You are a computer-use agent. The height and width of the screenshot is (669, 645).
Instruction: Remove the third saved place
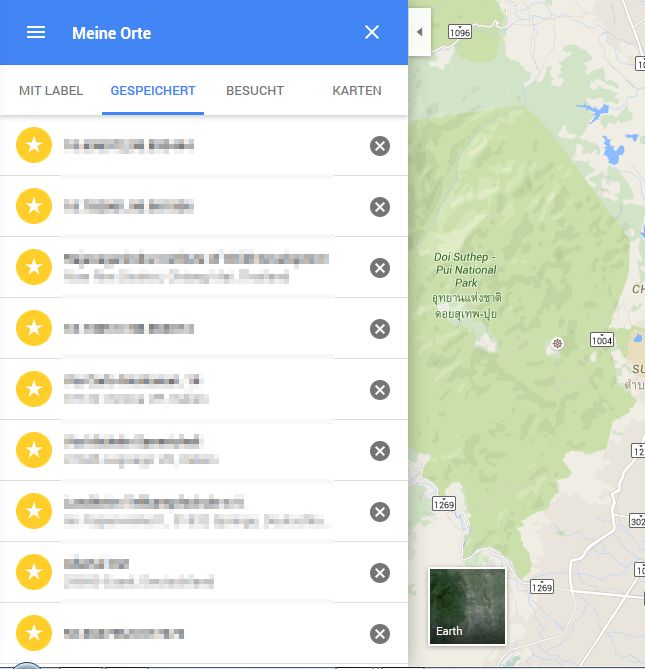coord(380,268)
